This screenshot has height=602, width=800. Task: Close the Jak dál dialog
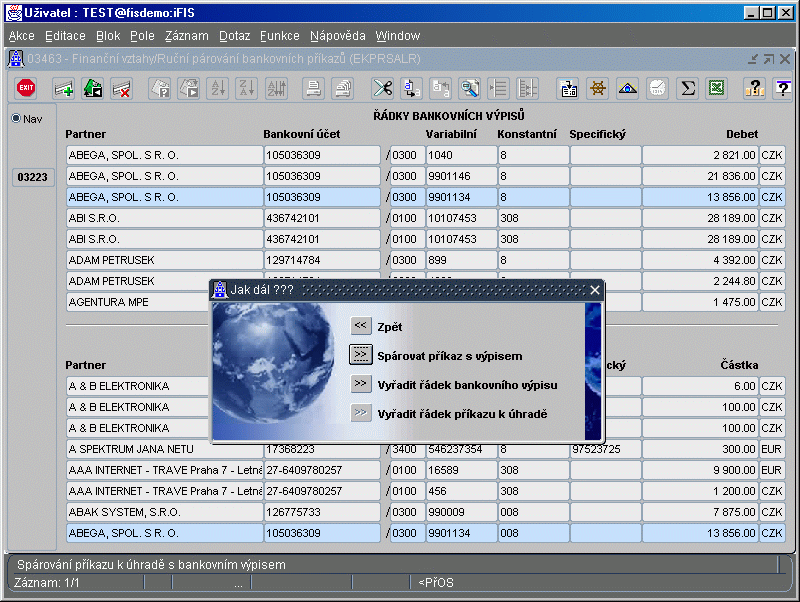tap(594, 290)
